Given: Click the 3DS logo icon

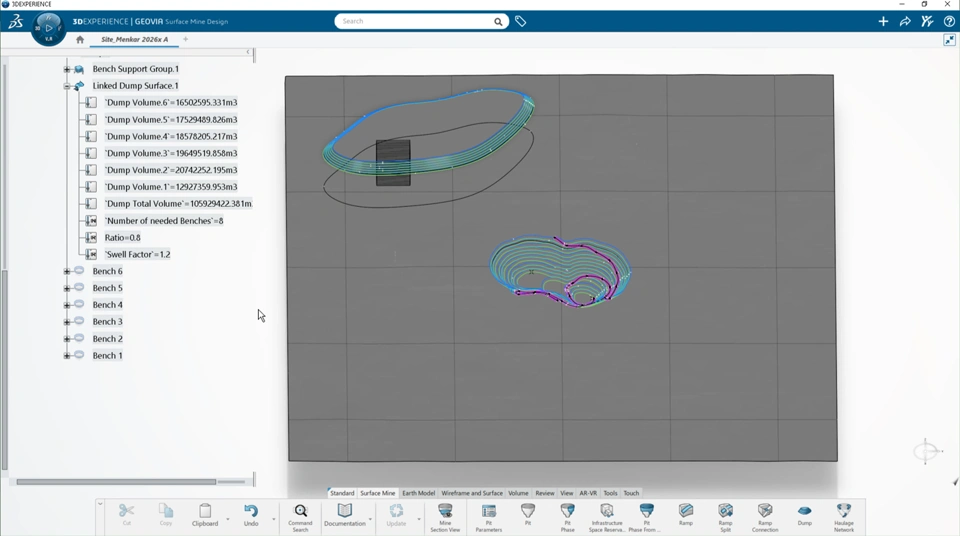Looking at the screenshot, I should point(15,22).
